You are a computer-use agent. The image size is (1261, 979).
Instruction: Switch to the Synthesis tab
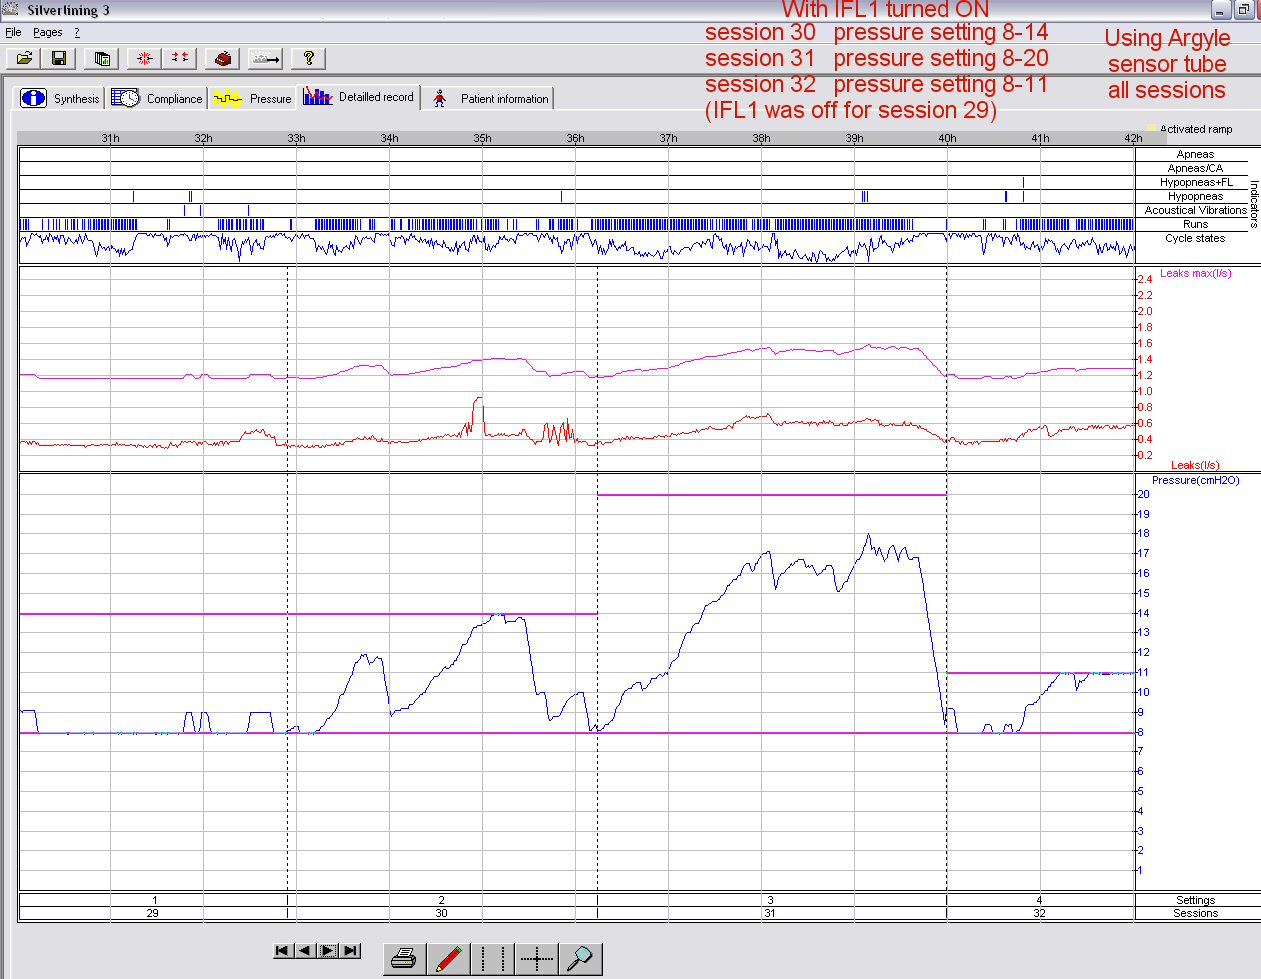(x=61, y=98)
